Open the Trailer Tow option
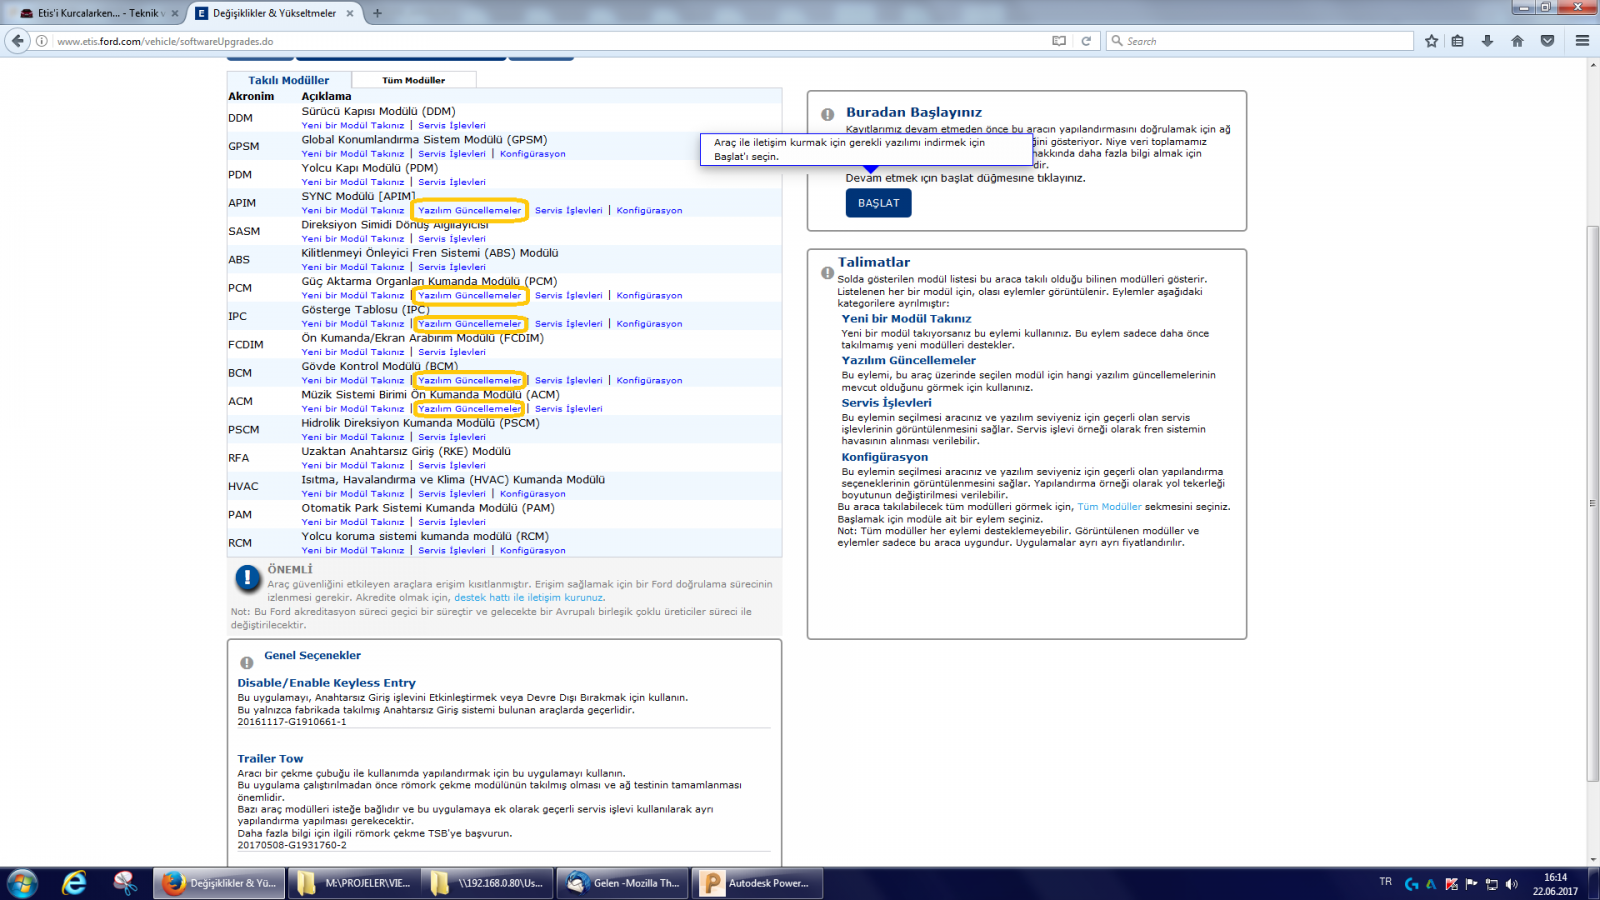This screenshot has width=1600, height=900. pyautogui.click(x=270, y=759)
